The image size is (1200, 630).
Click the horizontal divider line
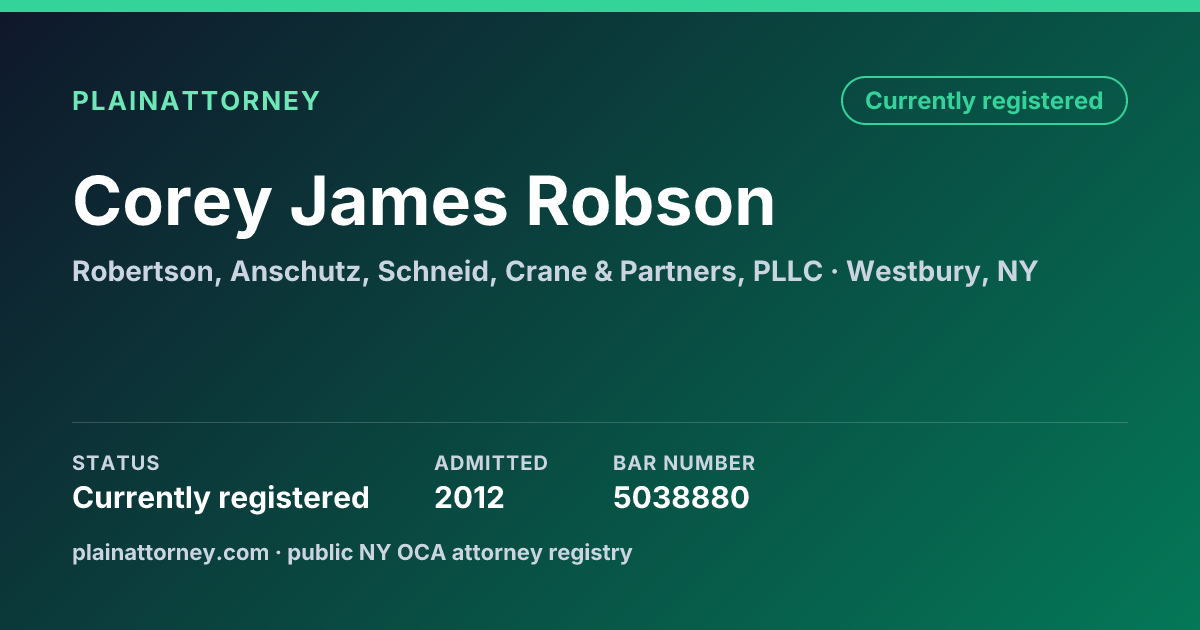pyautogui.click(x=600, y=422)
